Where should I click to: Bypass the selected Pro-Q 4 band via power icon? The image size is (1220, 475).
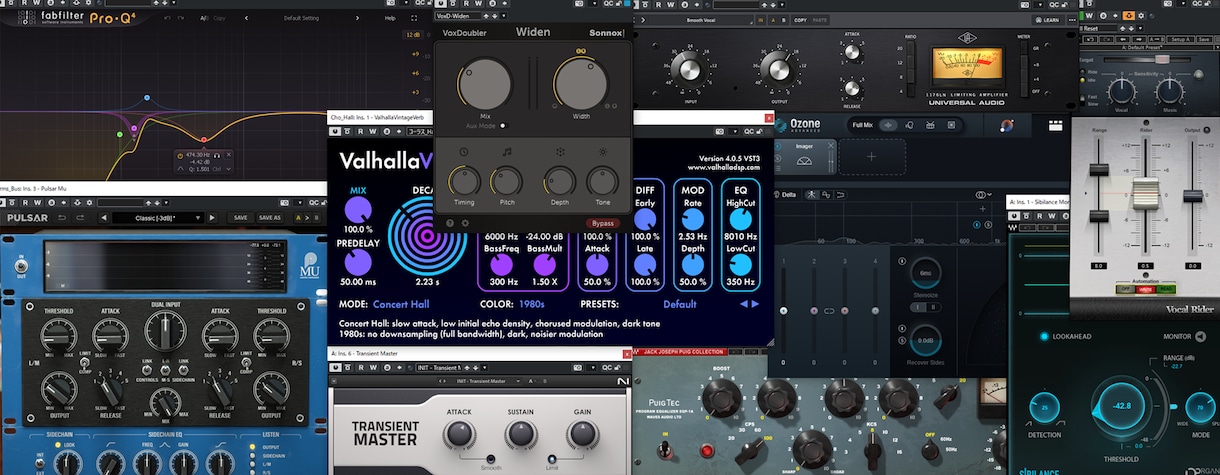click(180, 156)
